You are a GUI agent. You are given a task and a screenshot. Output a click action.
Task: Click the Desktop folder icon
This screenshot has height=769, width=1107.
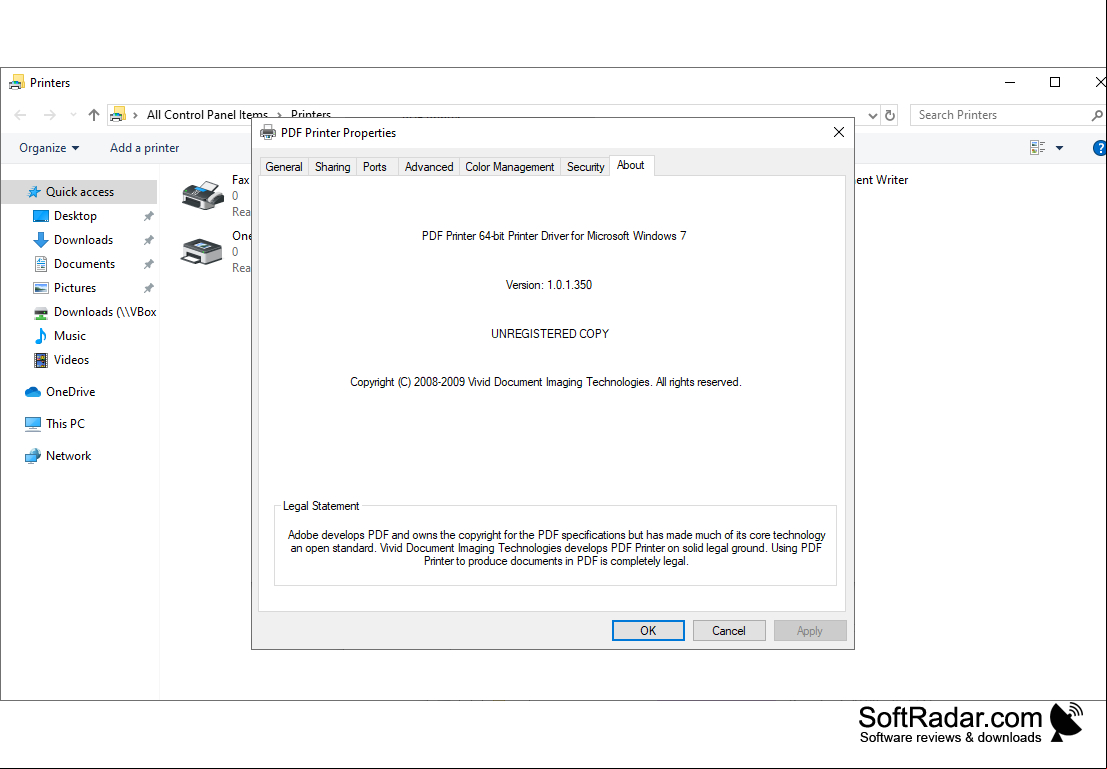tap(41, 216)
